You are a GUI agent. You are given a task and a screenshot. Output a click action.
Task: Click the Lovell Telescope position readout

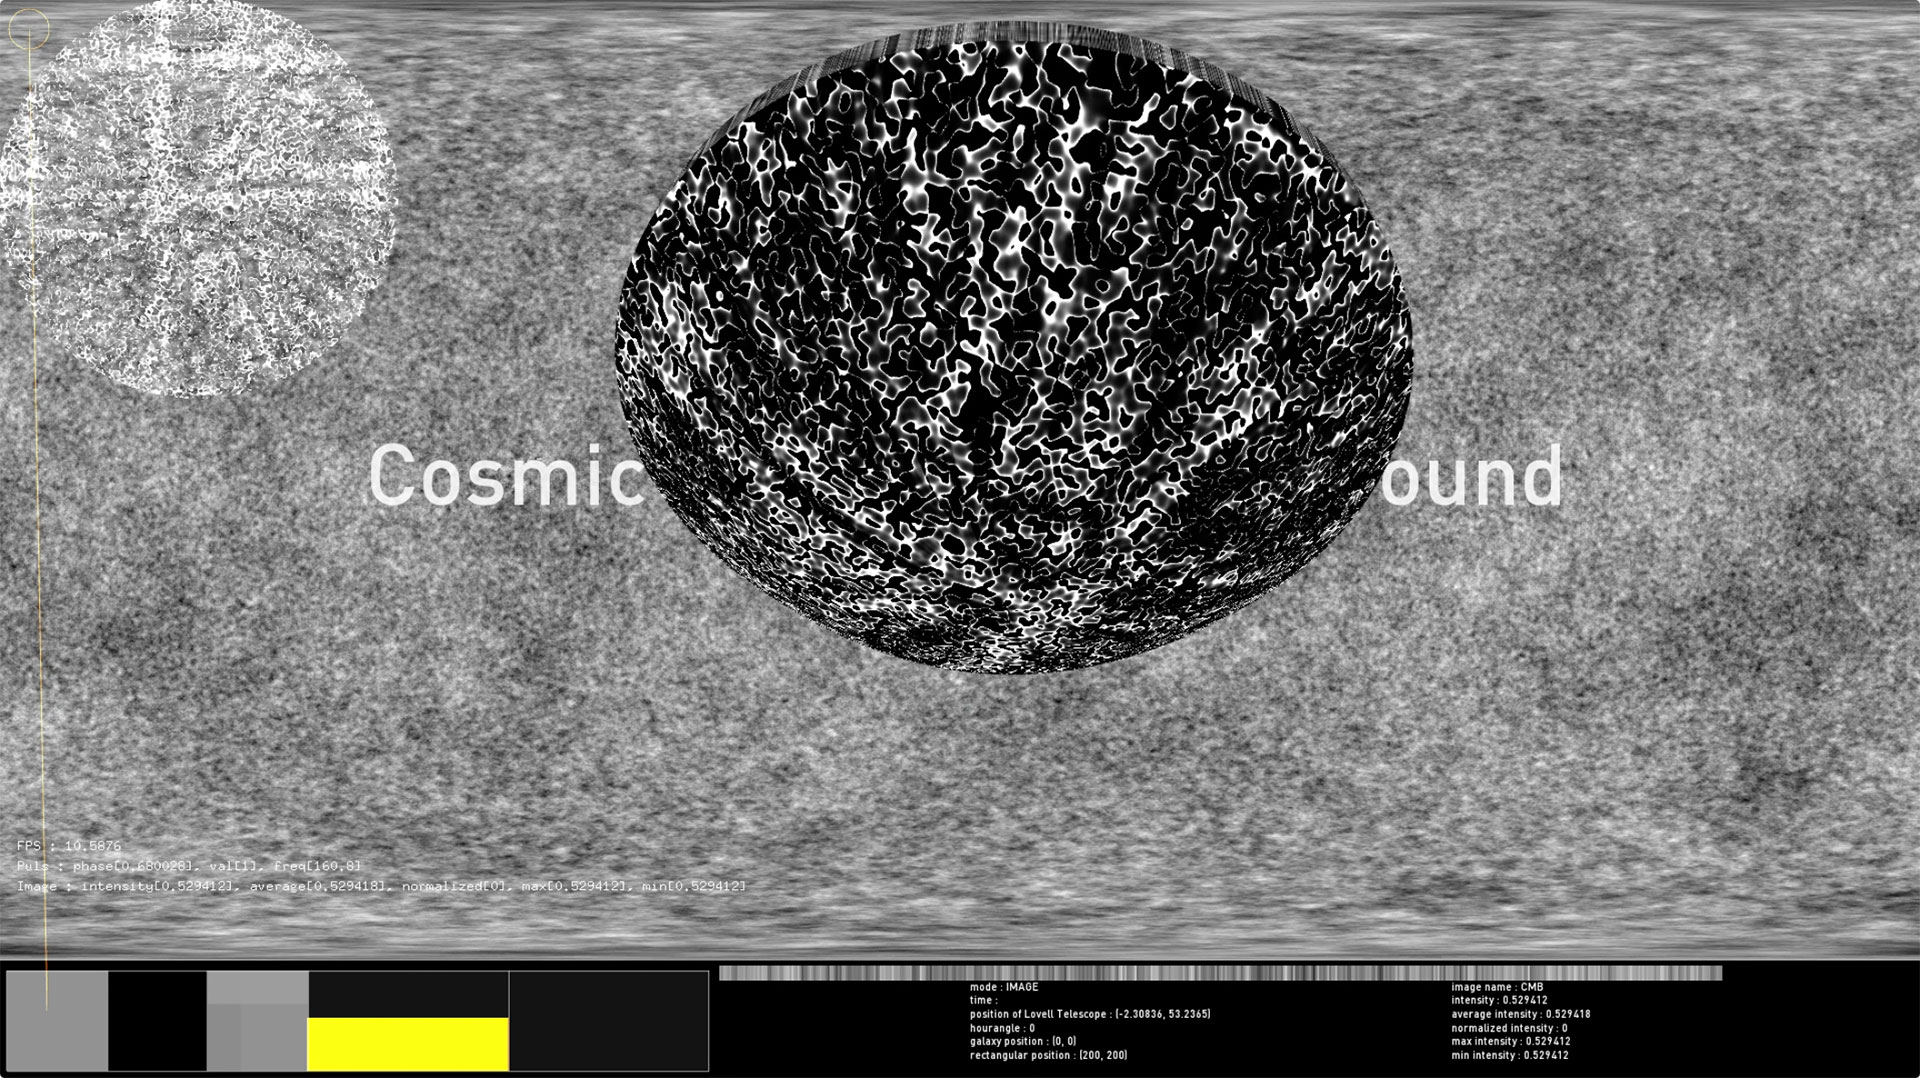1089,1014
